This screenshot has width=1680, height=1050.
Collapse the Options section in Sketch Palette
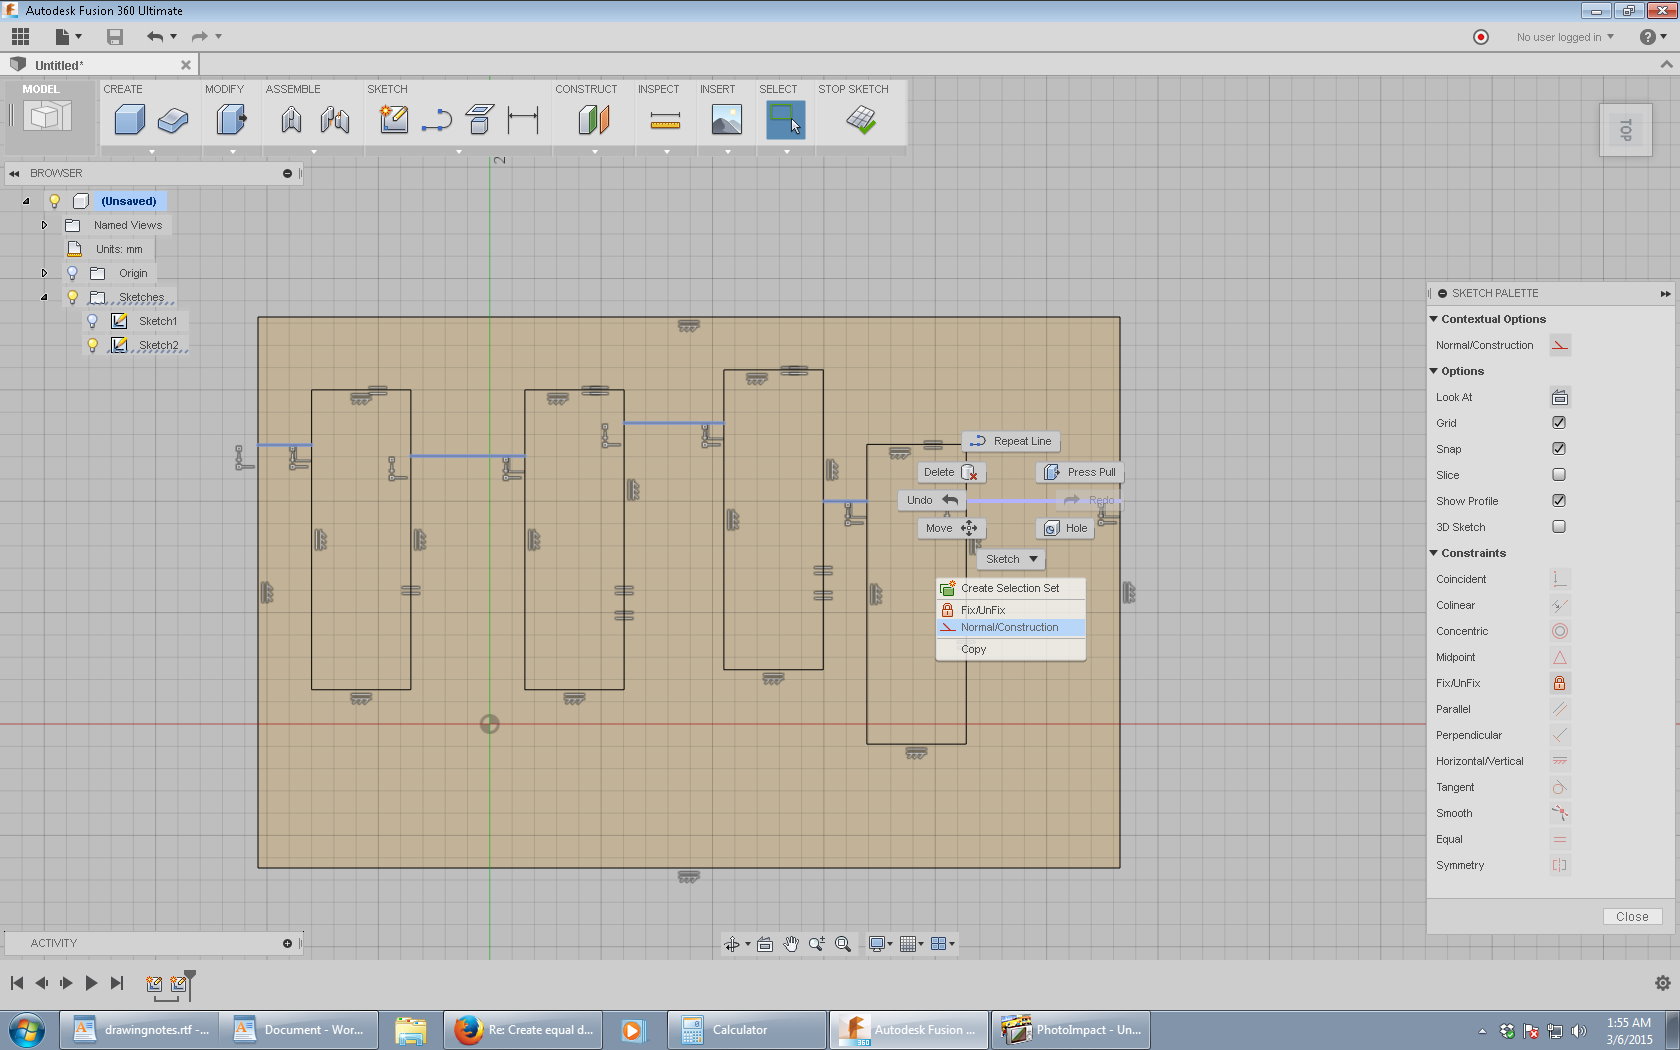click(x=1433, y=371)
